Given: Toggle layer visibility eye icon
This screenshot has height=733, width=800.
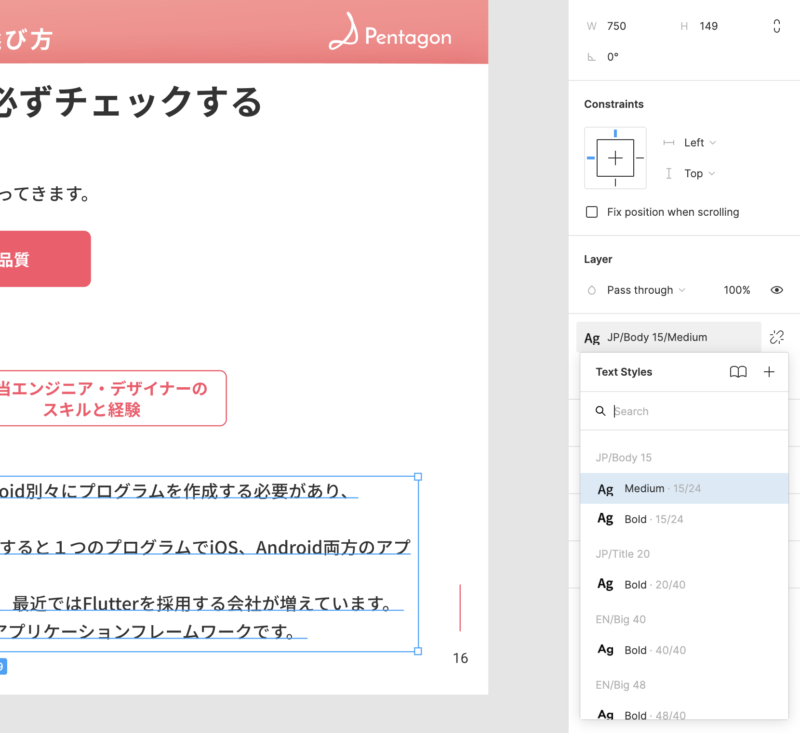Looking at the screenshot, I should pos(777,290).
